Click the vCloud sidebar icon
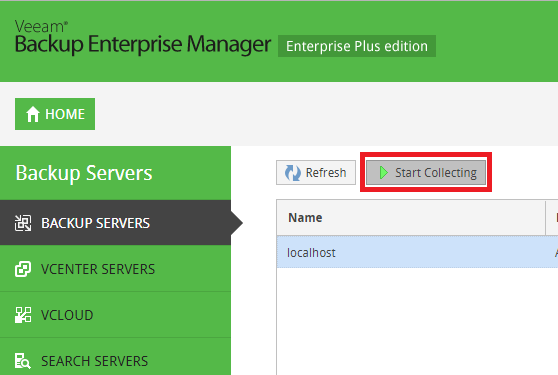The image size is (558, 375). [x=23, y=315]
